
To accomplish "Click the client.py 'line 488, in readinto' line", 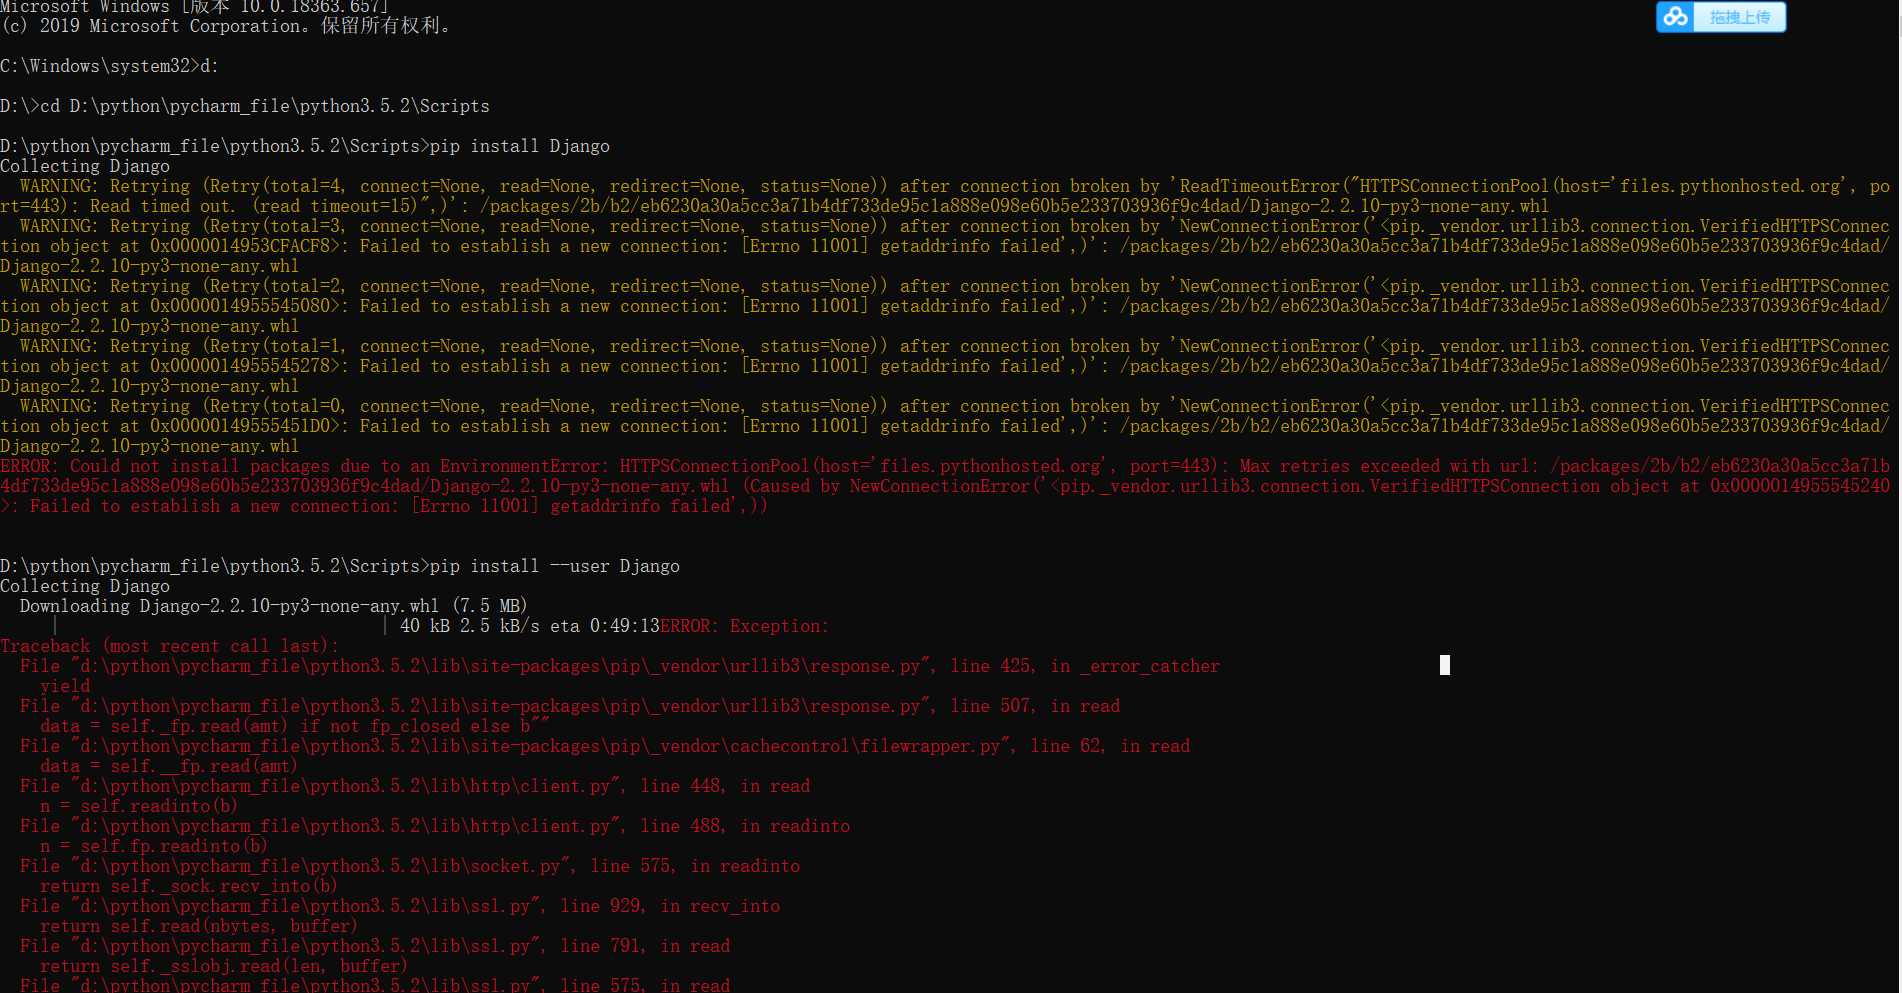I will point(435,826).
